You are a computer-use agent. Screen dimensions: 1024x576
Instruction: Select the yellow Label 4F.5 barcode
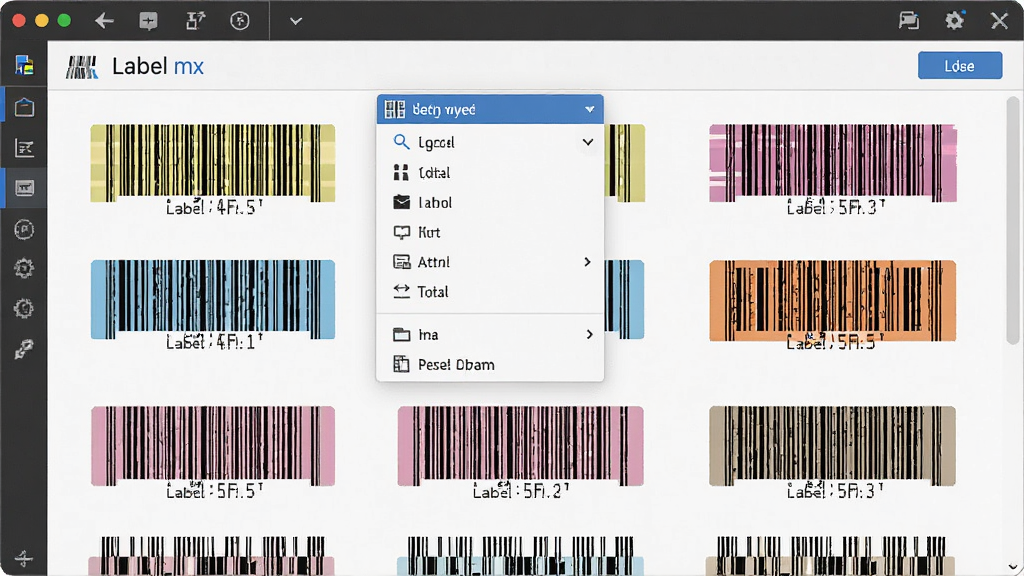[213, 163]
